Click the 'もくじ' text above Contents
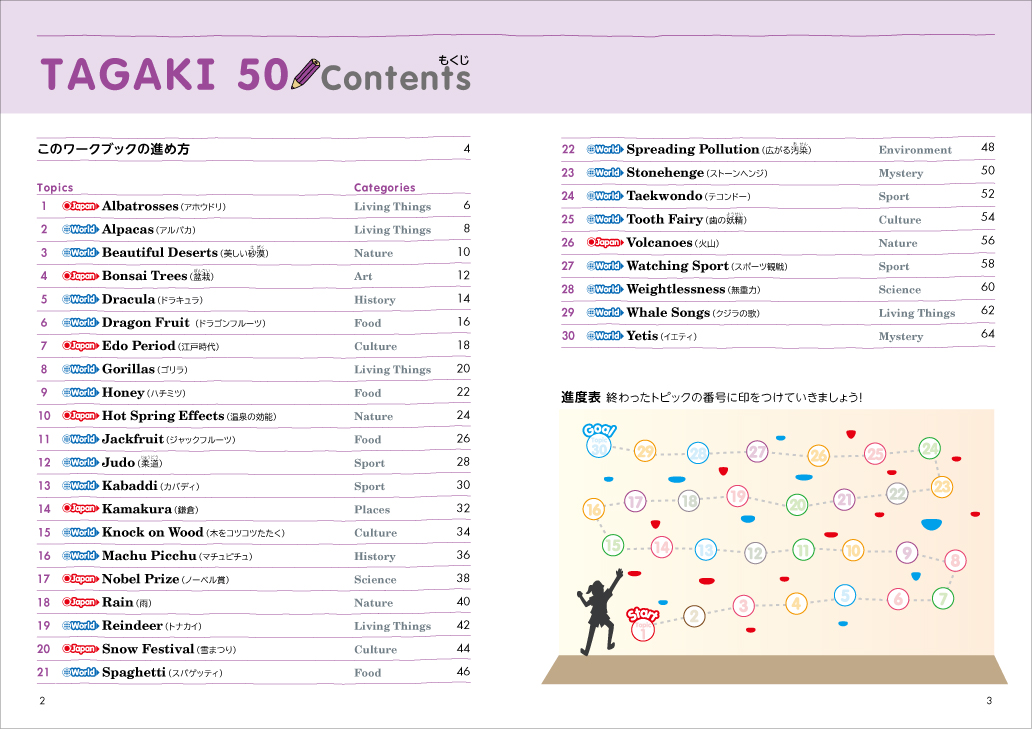The image size is (1032, 729). tap(454, 60)
